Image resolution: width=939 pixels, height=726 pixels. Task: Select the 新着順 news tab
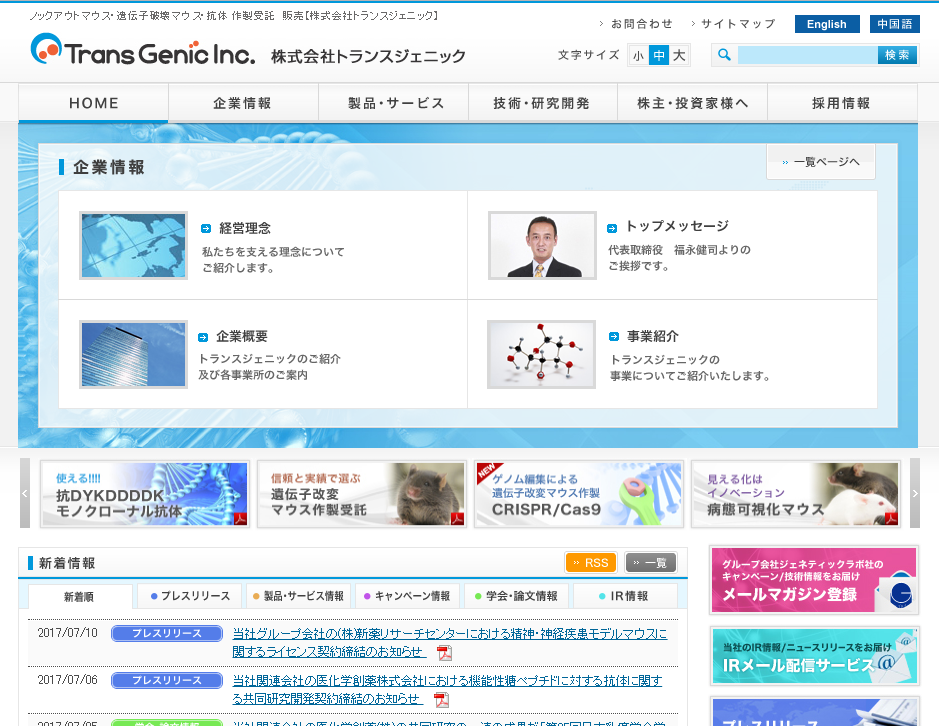(80, 597)
